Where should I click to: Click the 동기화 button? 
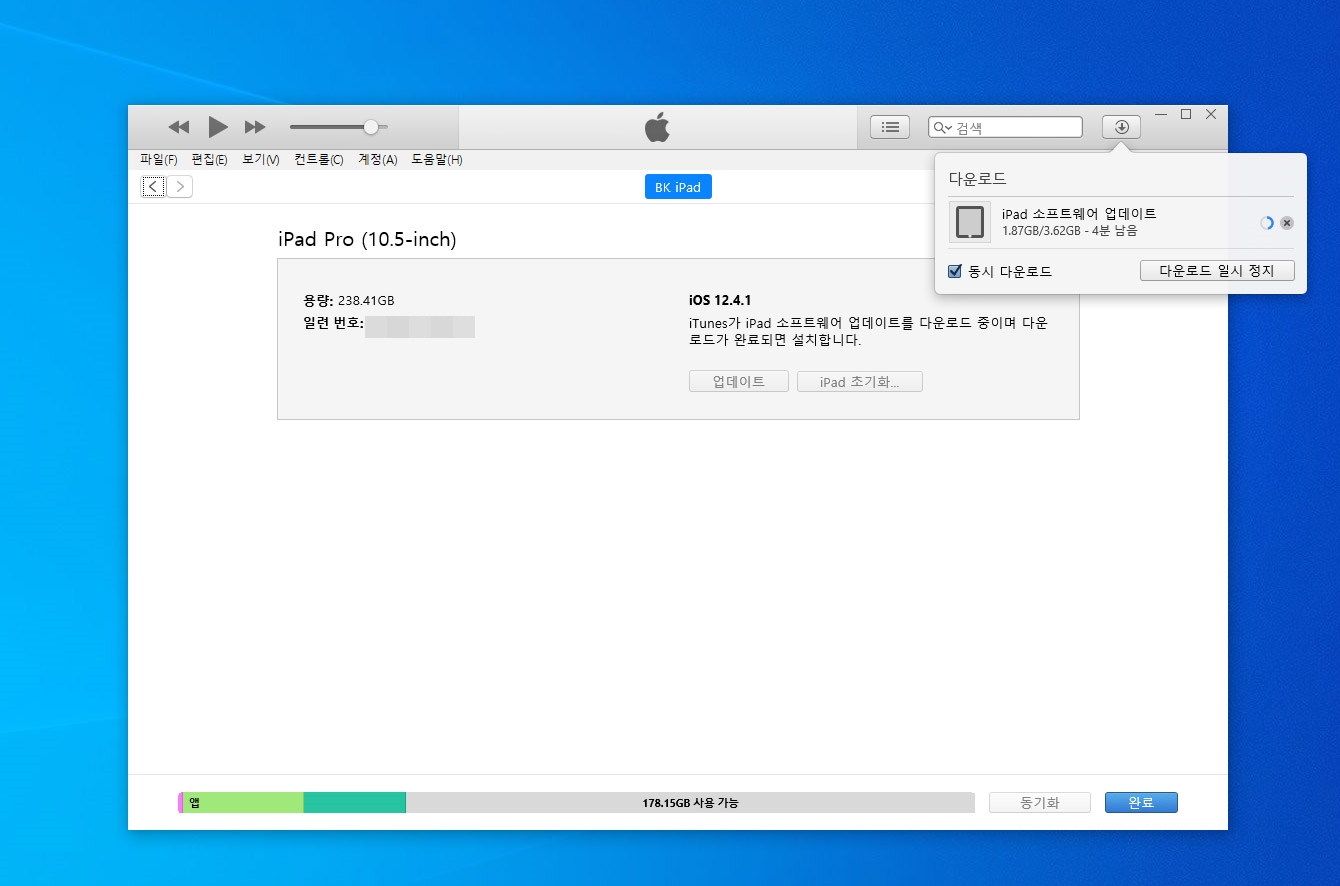1040,803
